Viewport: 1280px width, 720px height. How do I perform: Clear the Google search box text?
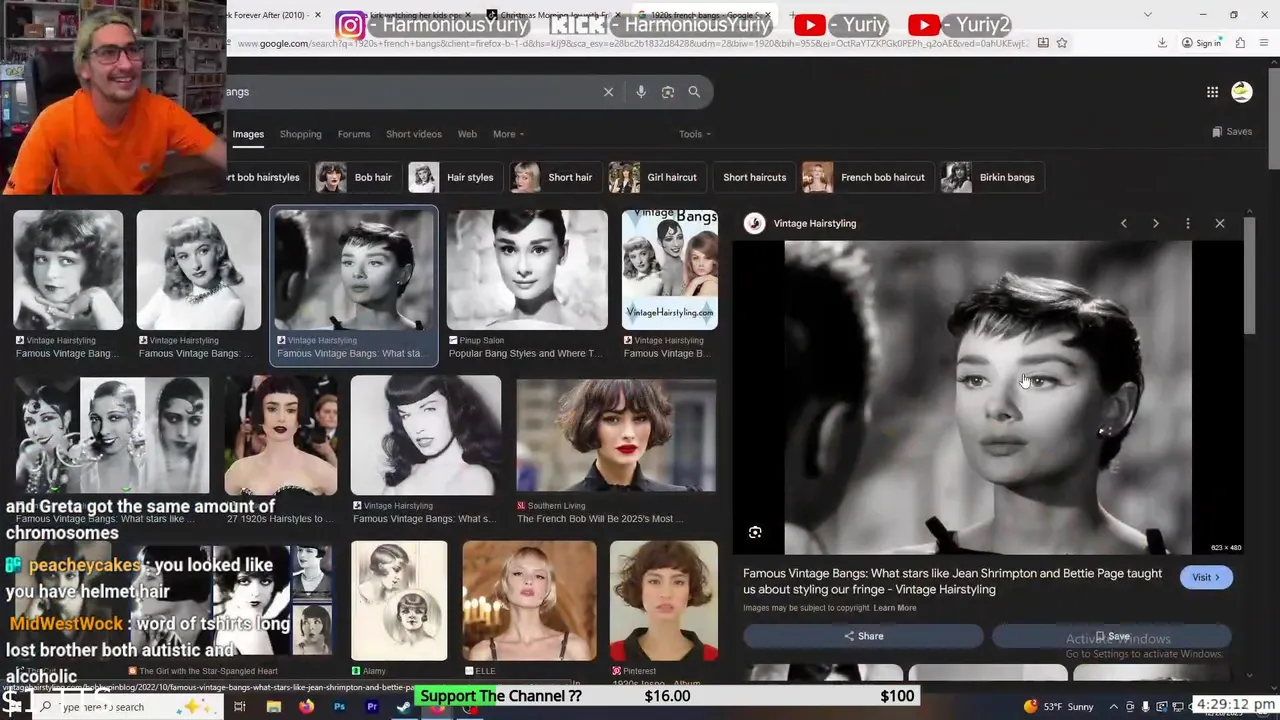pyautogui.click(x=608, y=92)
